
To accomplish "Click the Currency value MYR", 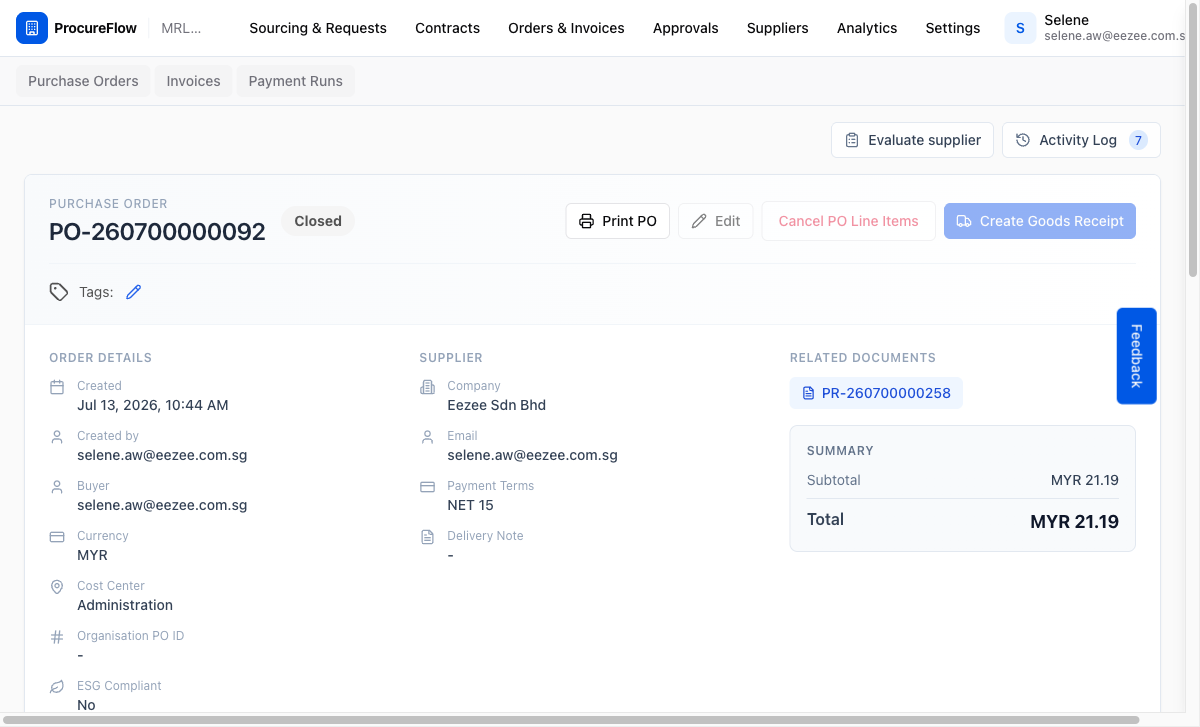I will pyautogui.click(x=92, y=555).
